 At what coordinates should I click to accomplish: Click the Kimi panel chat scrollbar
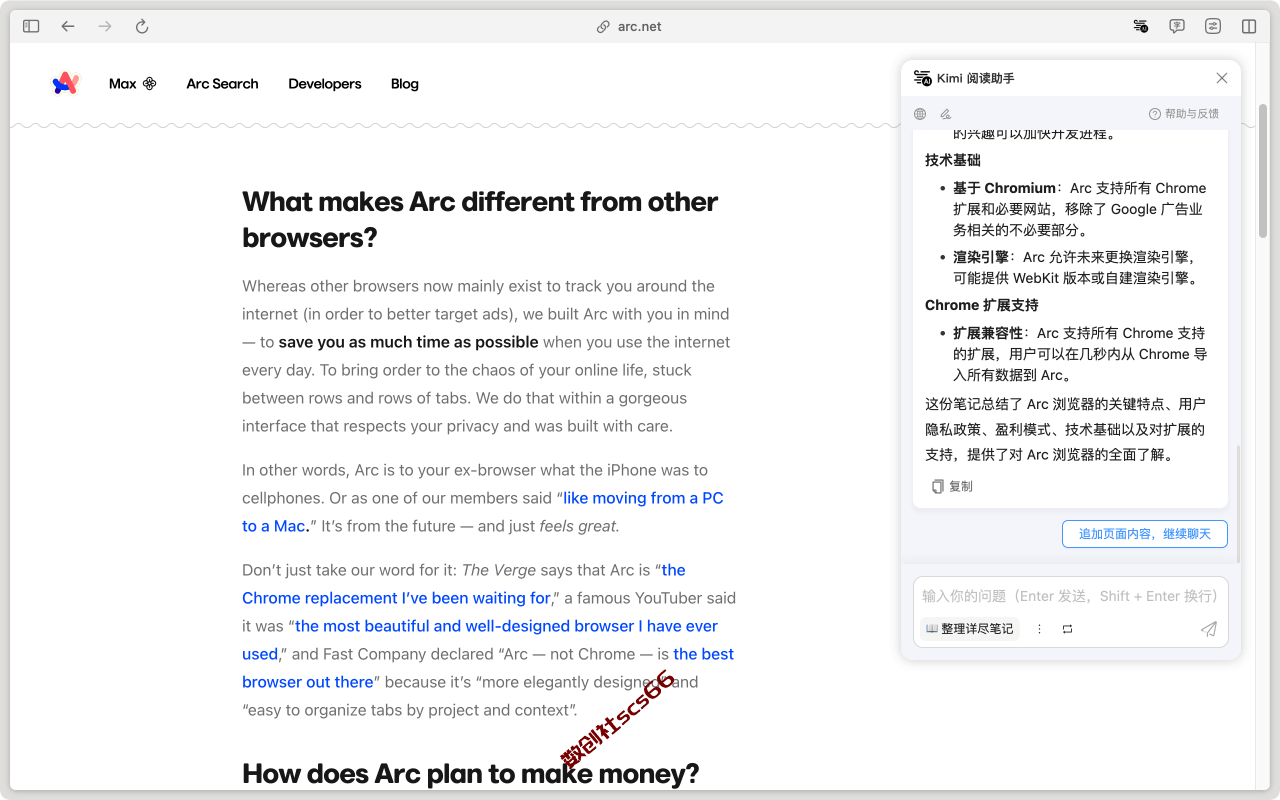1238,503
